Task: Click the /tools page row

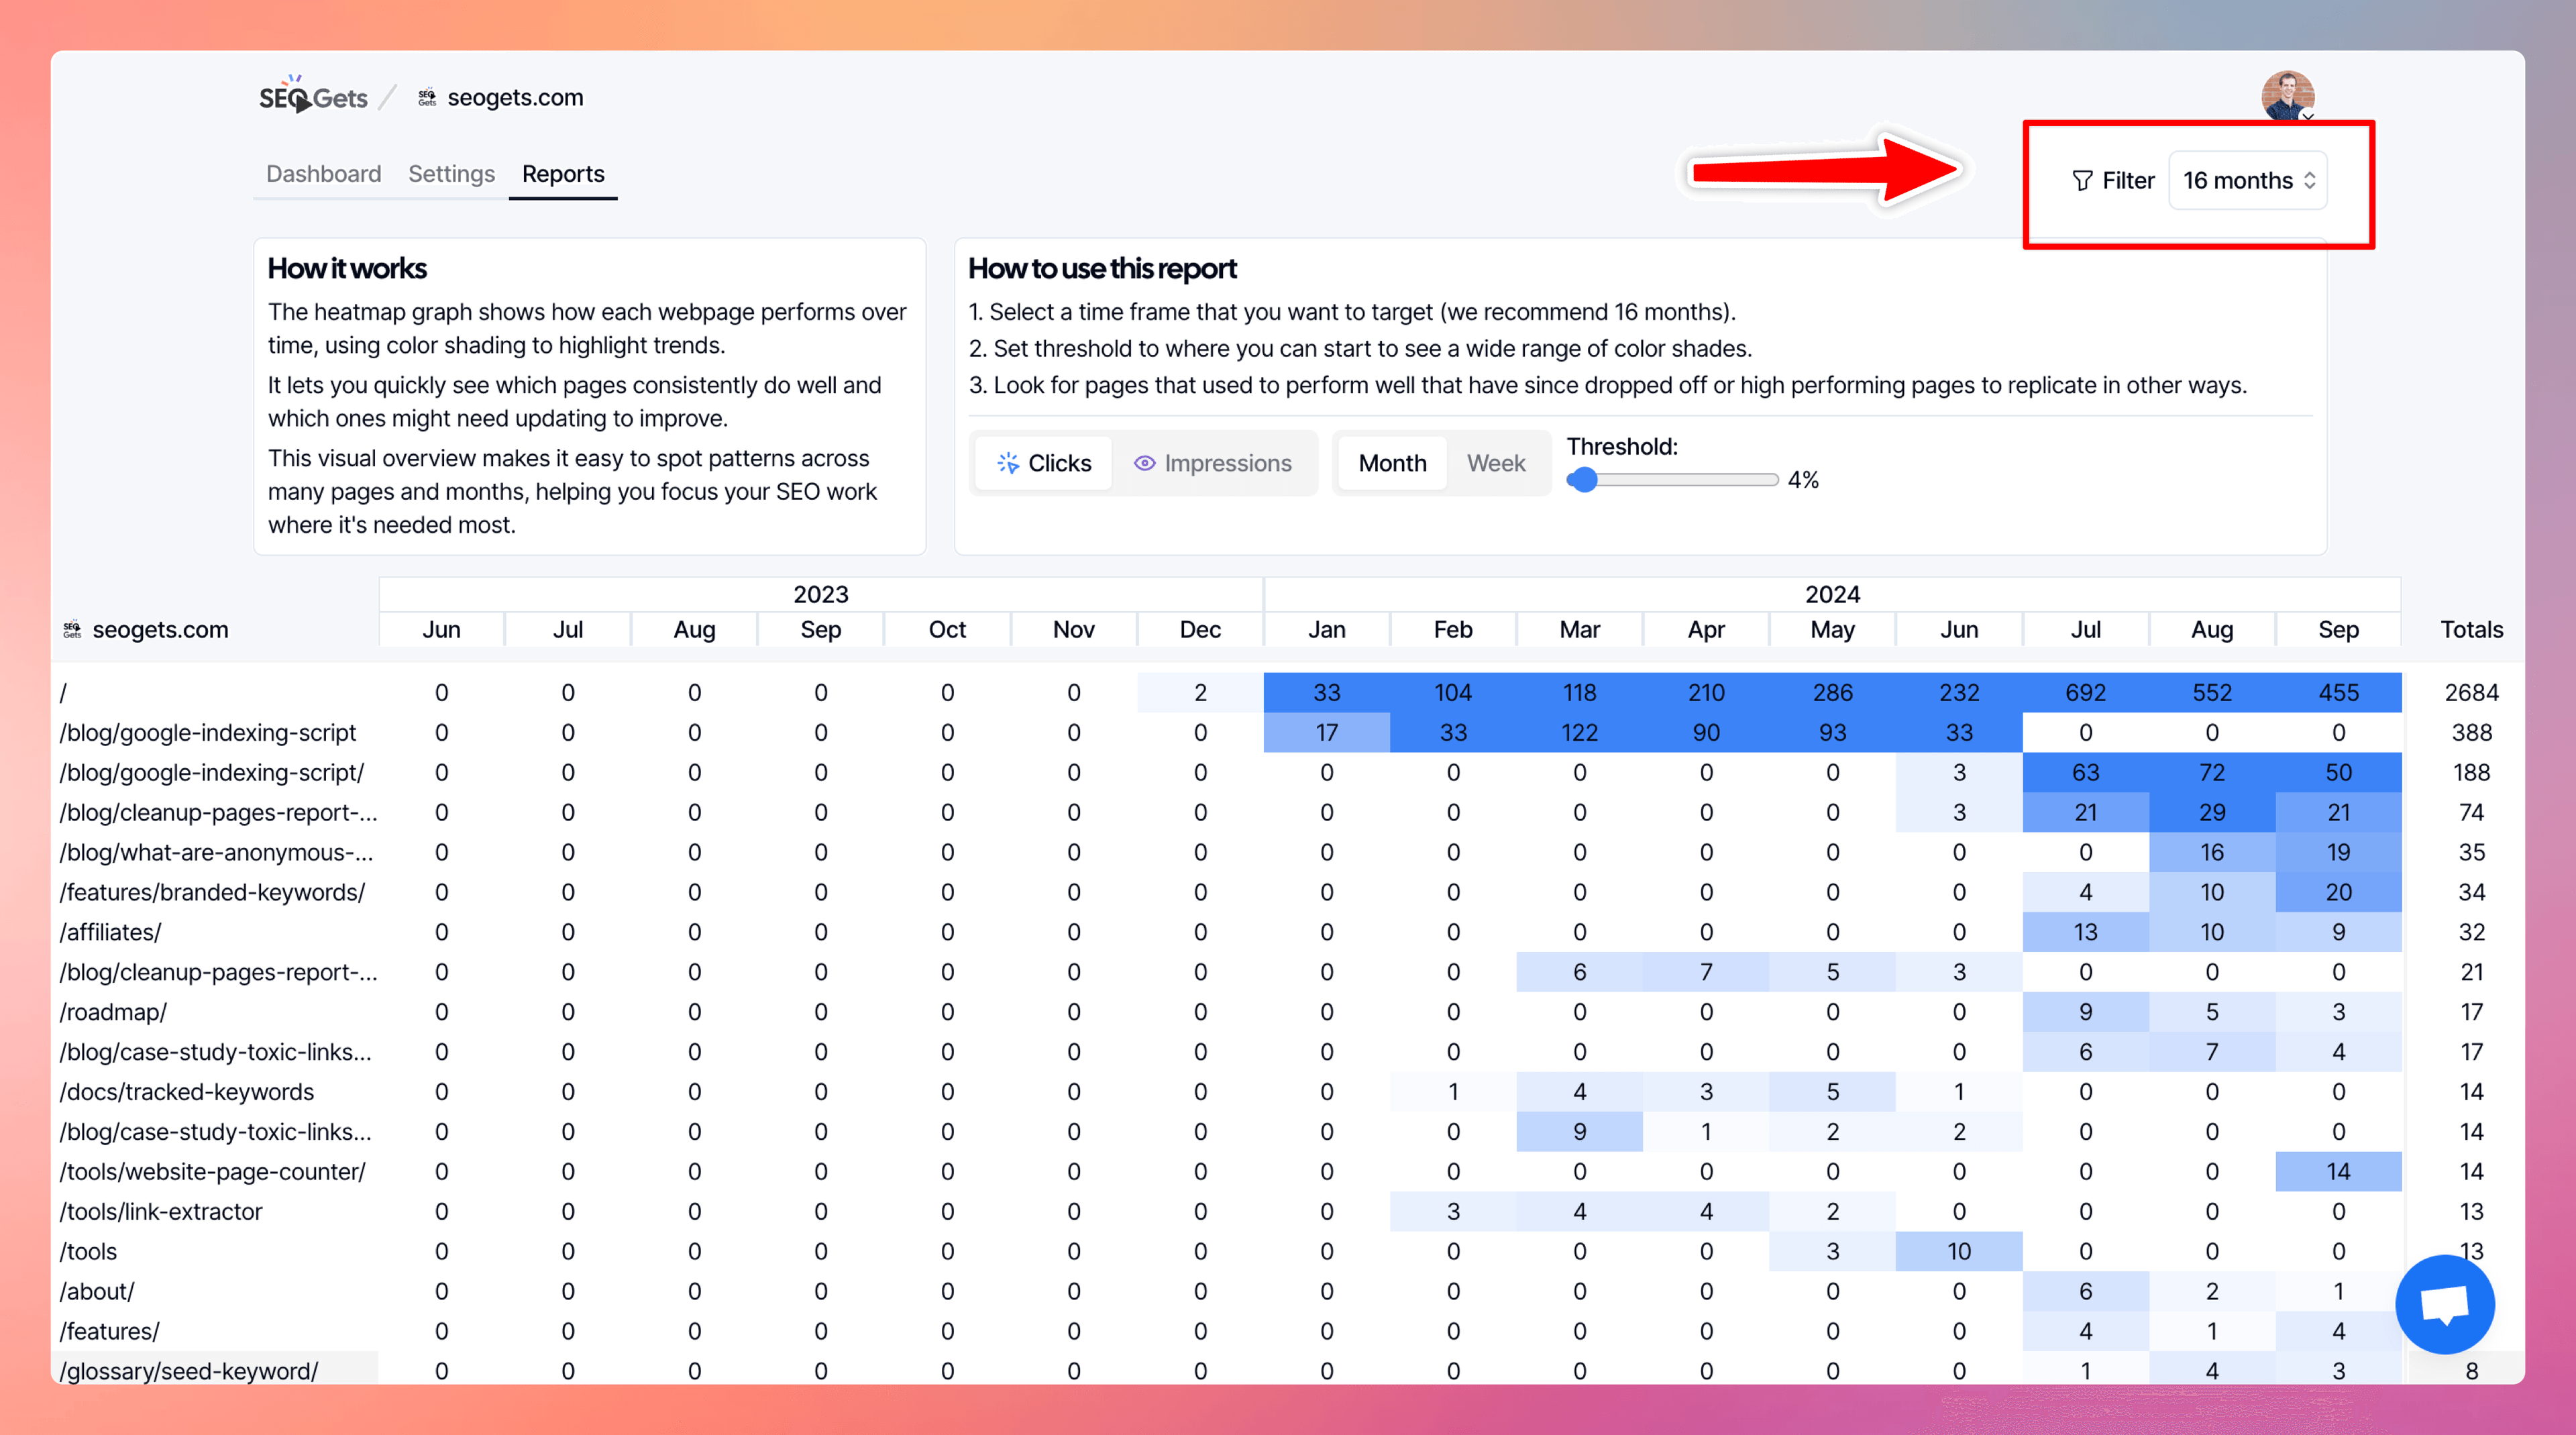Action: 88,1252
